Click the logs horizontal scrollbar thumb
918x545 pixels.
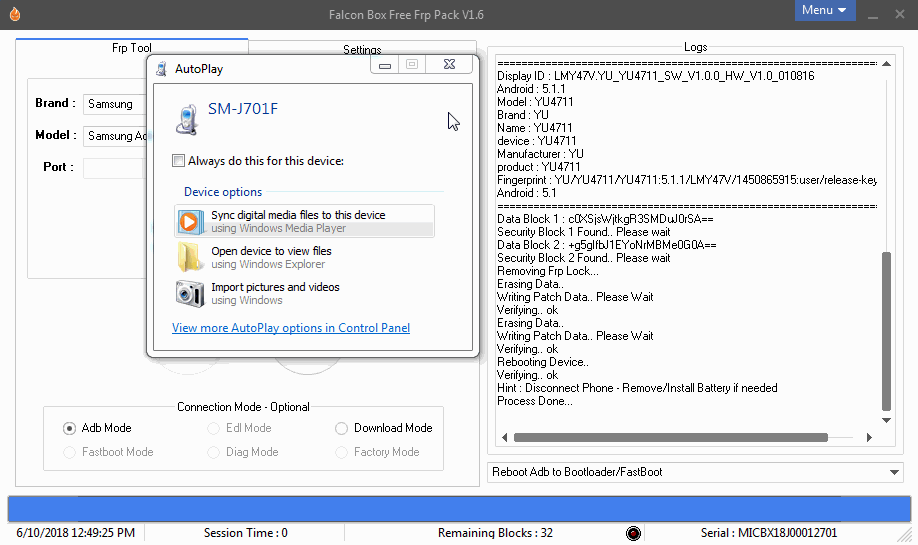pos(670,437)
